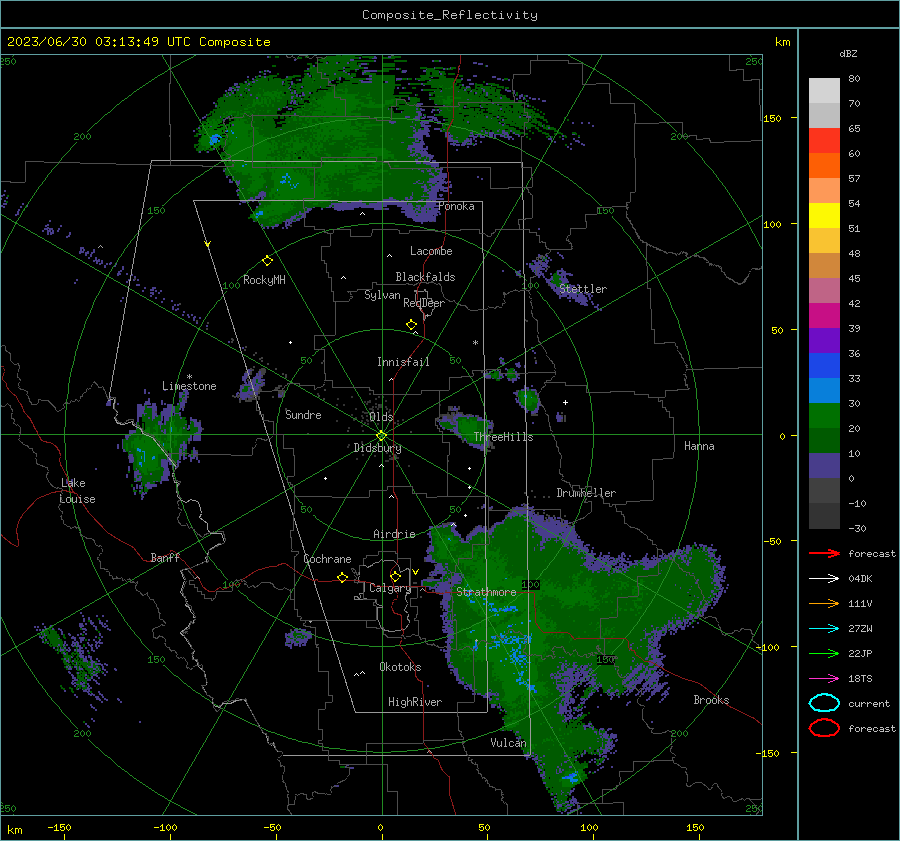Viewport: 900px width, 841px height.
Task: Click the yellow diamond marker below RedDeer
Action: click(x=412, y=325)
